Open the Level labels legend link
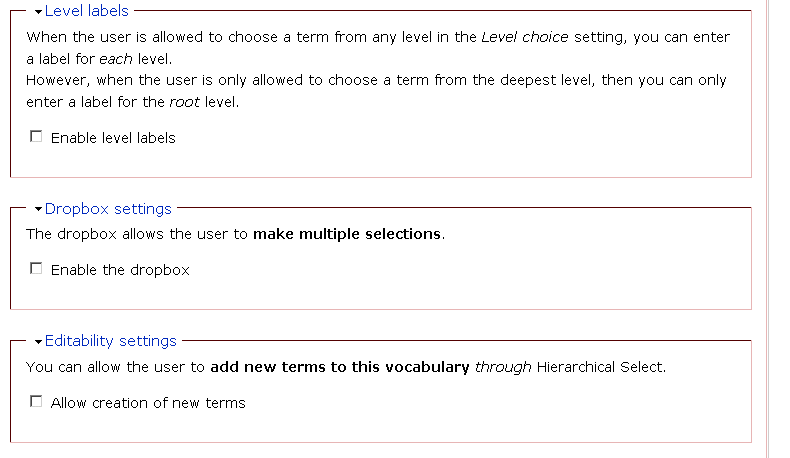 pos(87,11)
